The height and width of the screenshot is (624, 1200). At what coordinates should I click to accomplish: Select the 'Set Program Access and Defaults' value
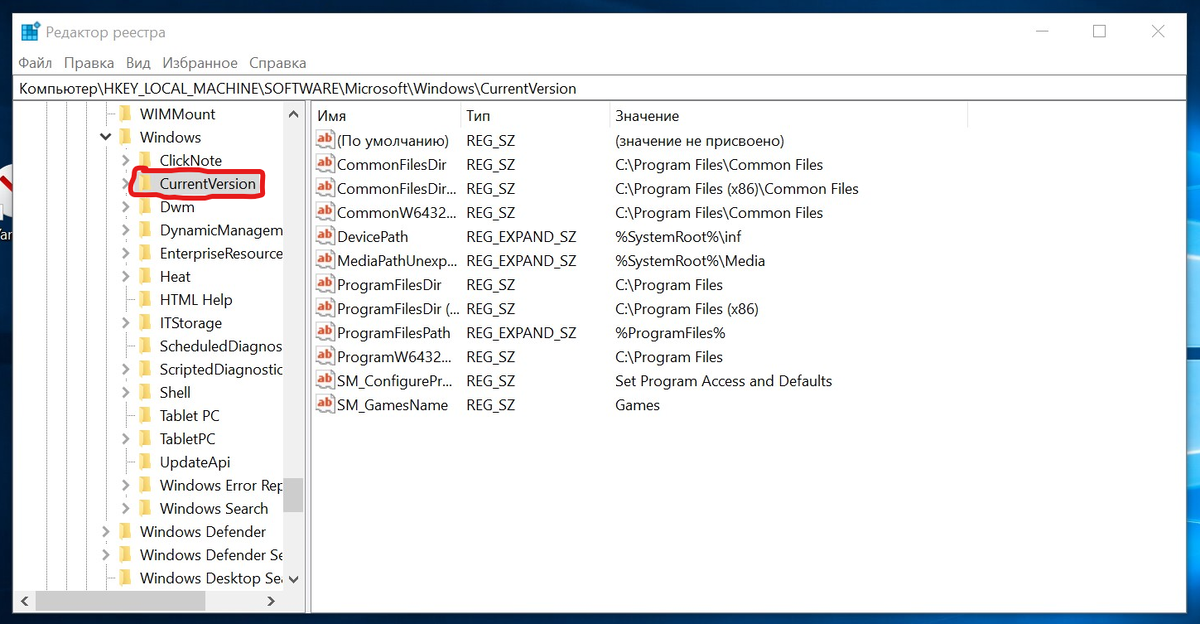pyautogui.click(x=723, y=380)
